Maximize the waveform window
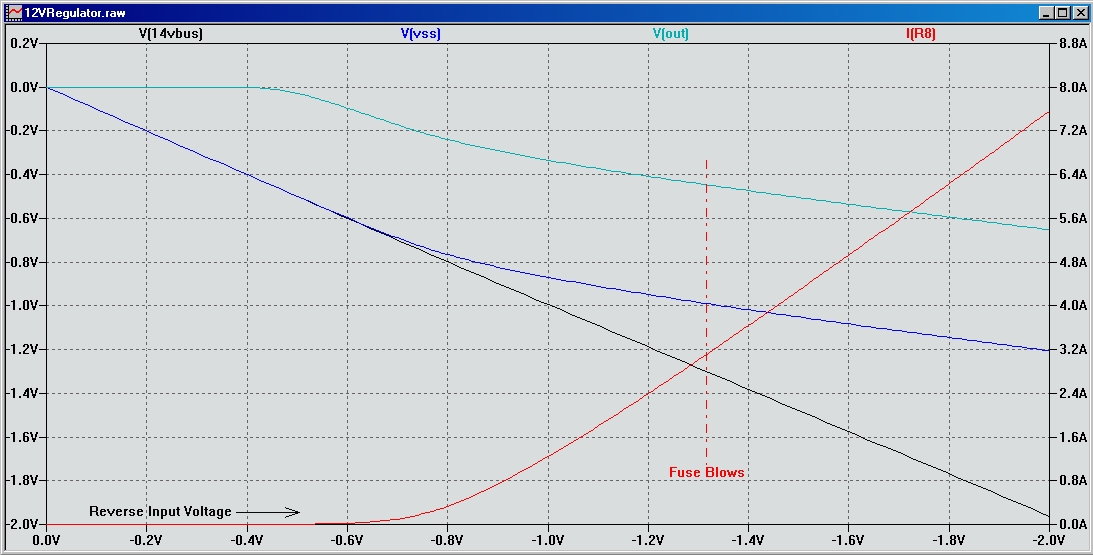 tap(1062, 13)
